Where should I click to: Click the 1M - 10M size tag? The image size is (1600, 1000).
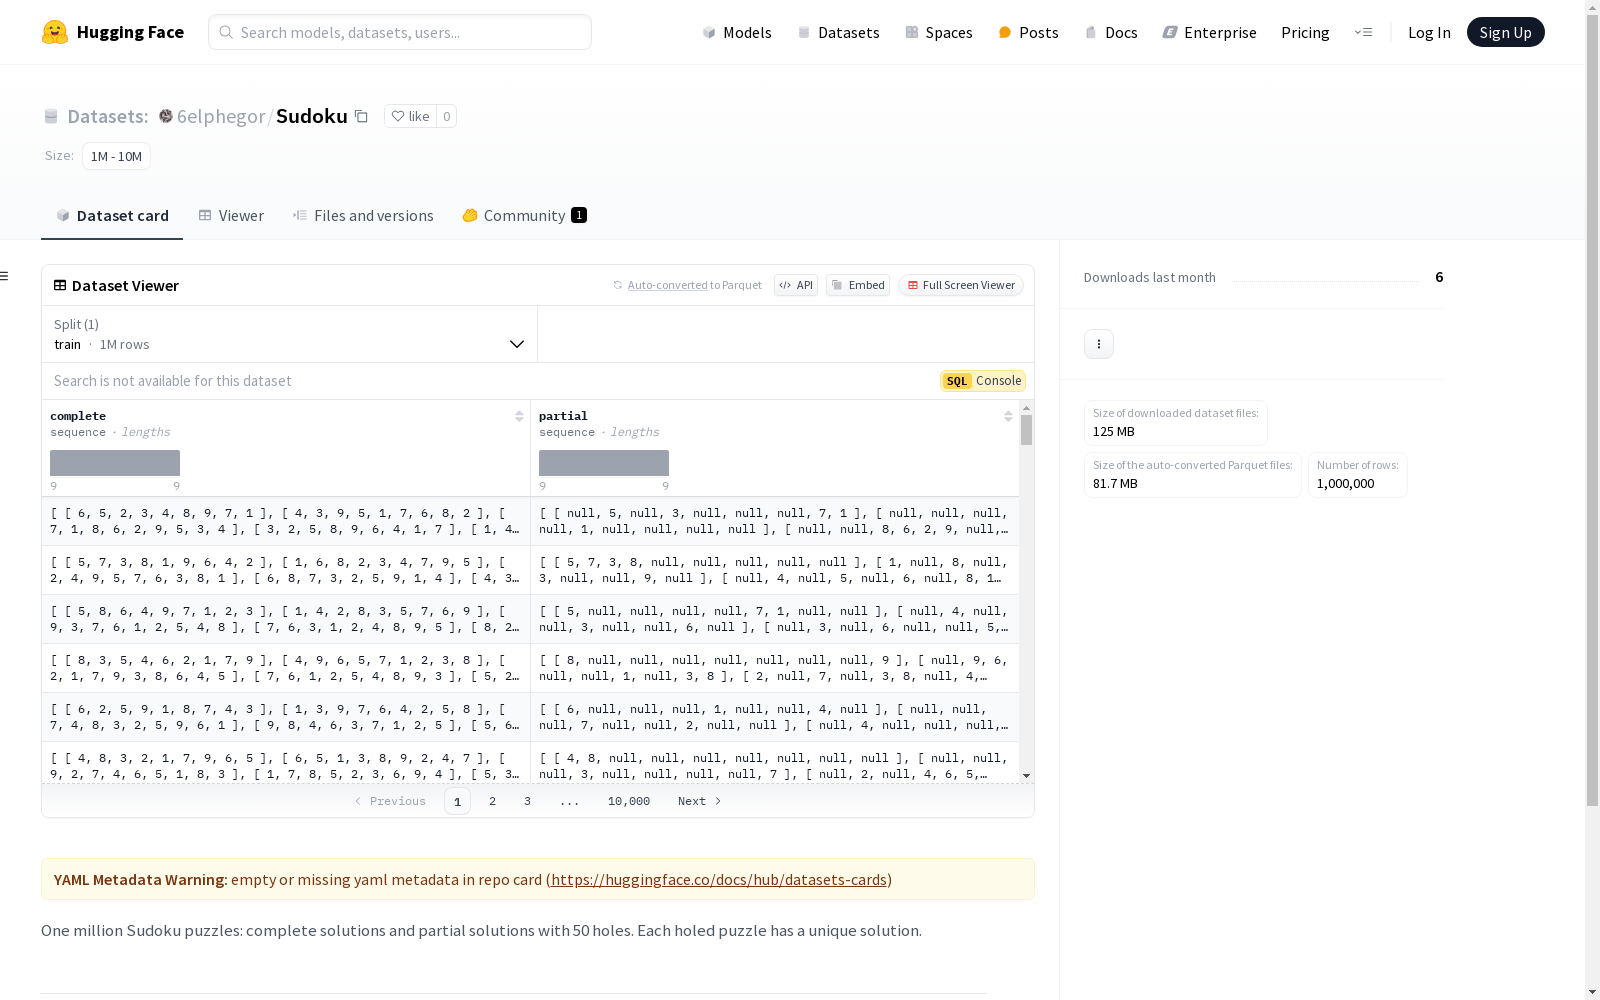pos(117,156)
